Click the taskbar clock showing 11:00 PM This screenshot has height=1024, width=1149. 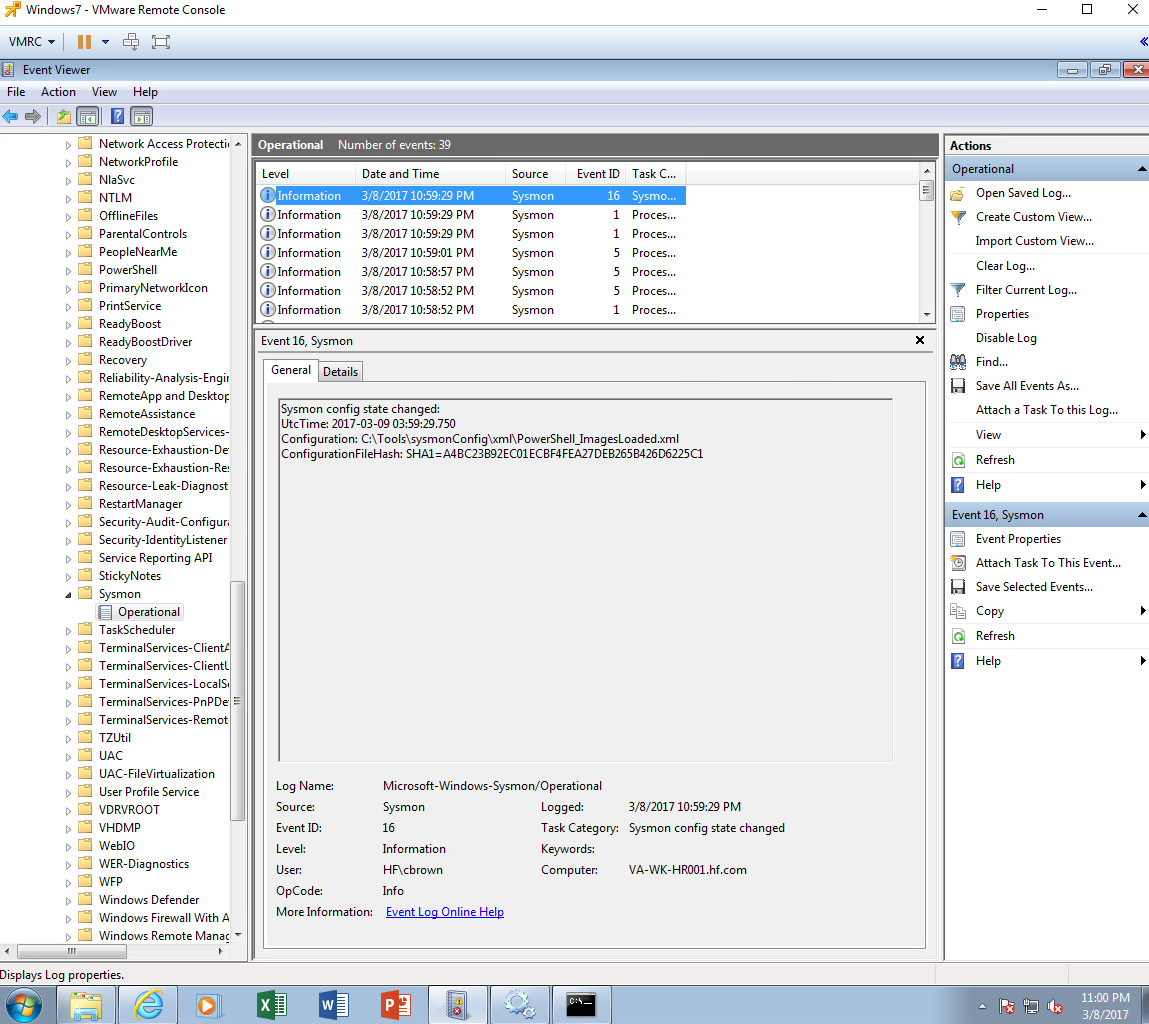click(x=1105, y=1006)
